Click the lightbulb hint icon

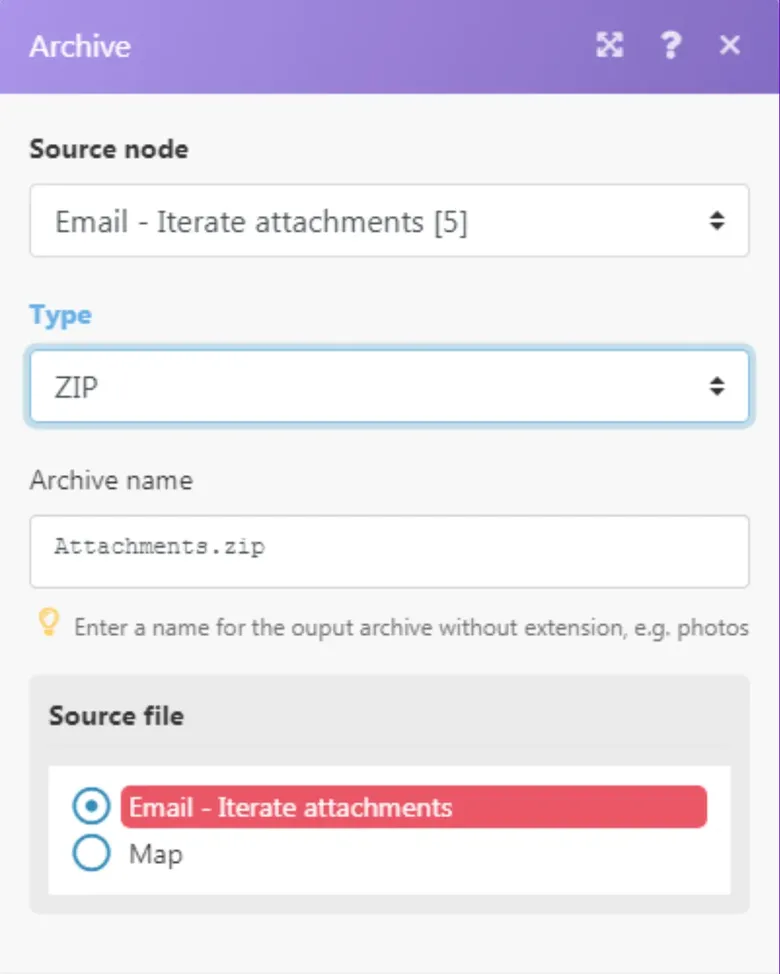point(48,622)
